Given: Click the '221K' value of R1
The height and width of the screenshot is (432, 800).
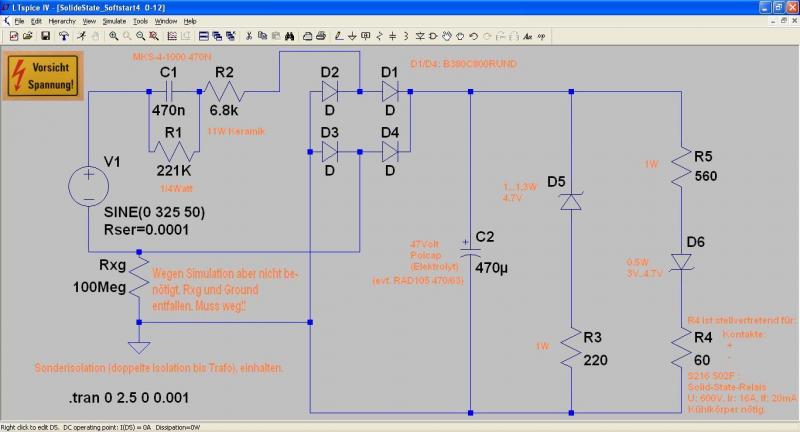Looking at the screenshot, I should [x=174, y=171].
